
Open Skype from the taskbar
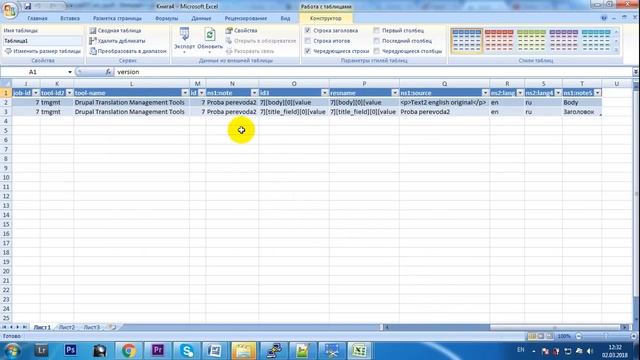tap(187, 350)
